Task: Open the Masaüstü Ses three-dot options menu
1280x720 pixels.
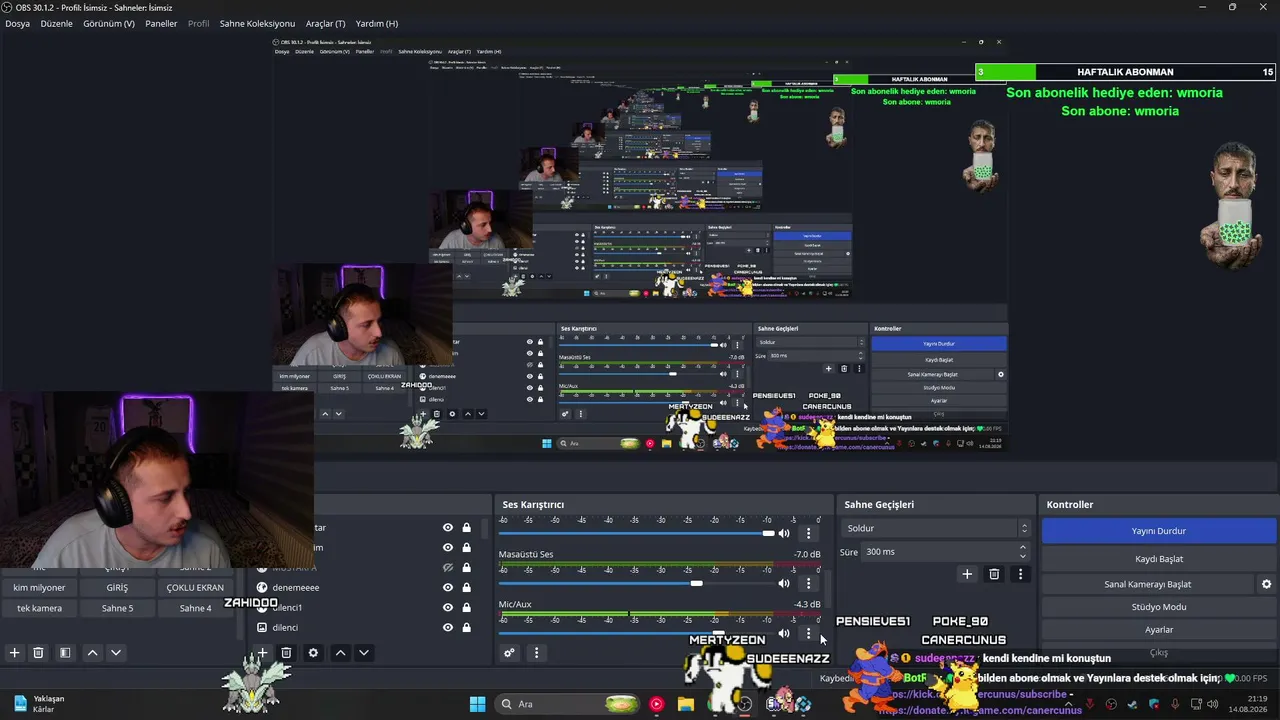Action: (809, 584)
